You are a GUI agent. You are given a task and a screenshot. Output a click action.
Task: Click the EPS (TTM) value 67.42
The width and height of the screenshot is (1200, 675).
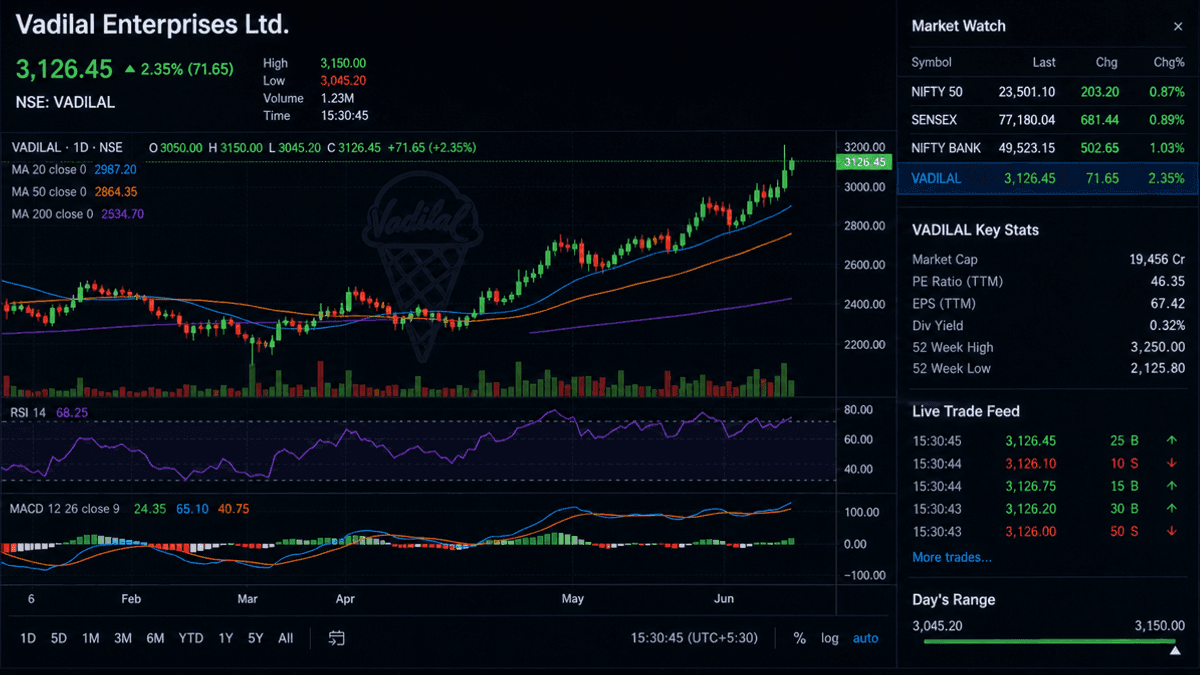(x=1168, y=303)
